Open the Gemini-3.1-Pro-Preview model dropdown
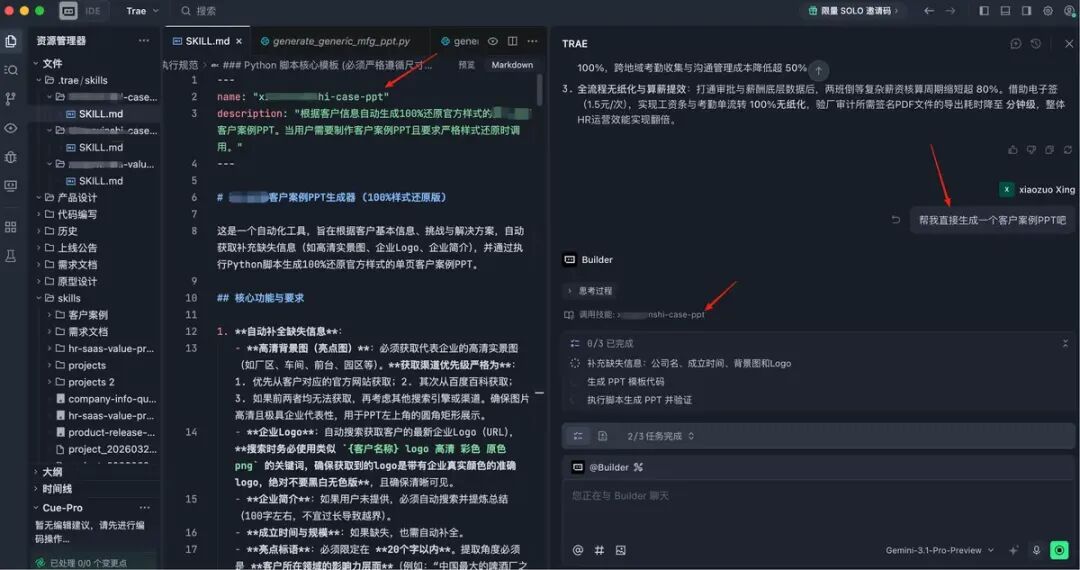This screenshot has height=570, width=1080. [x=940, y=550]
